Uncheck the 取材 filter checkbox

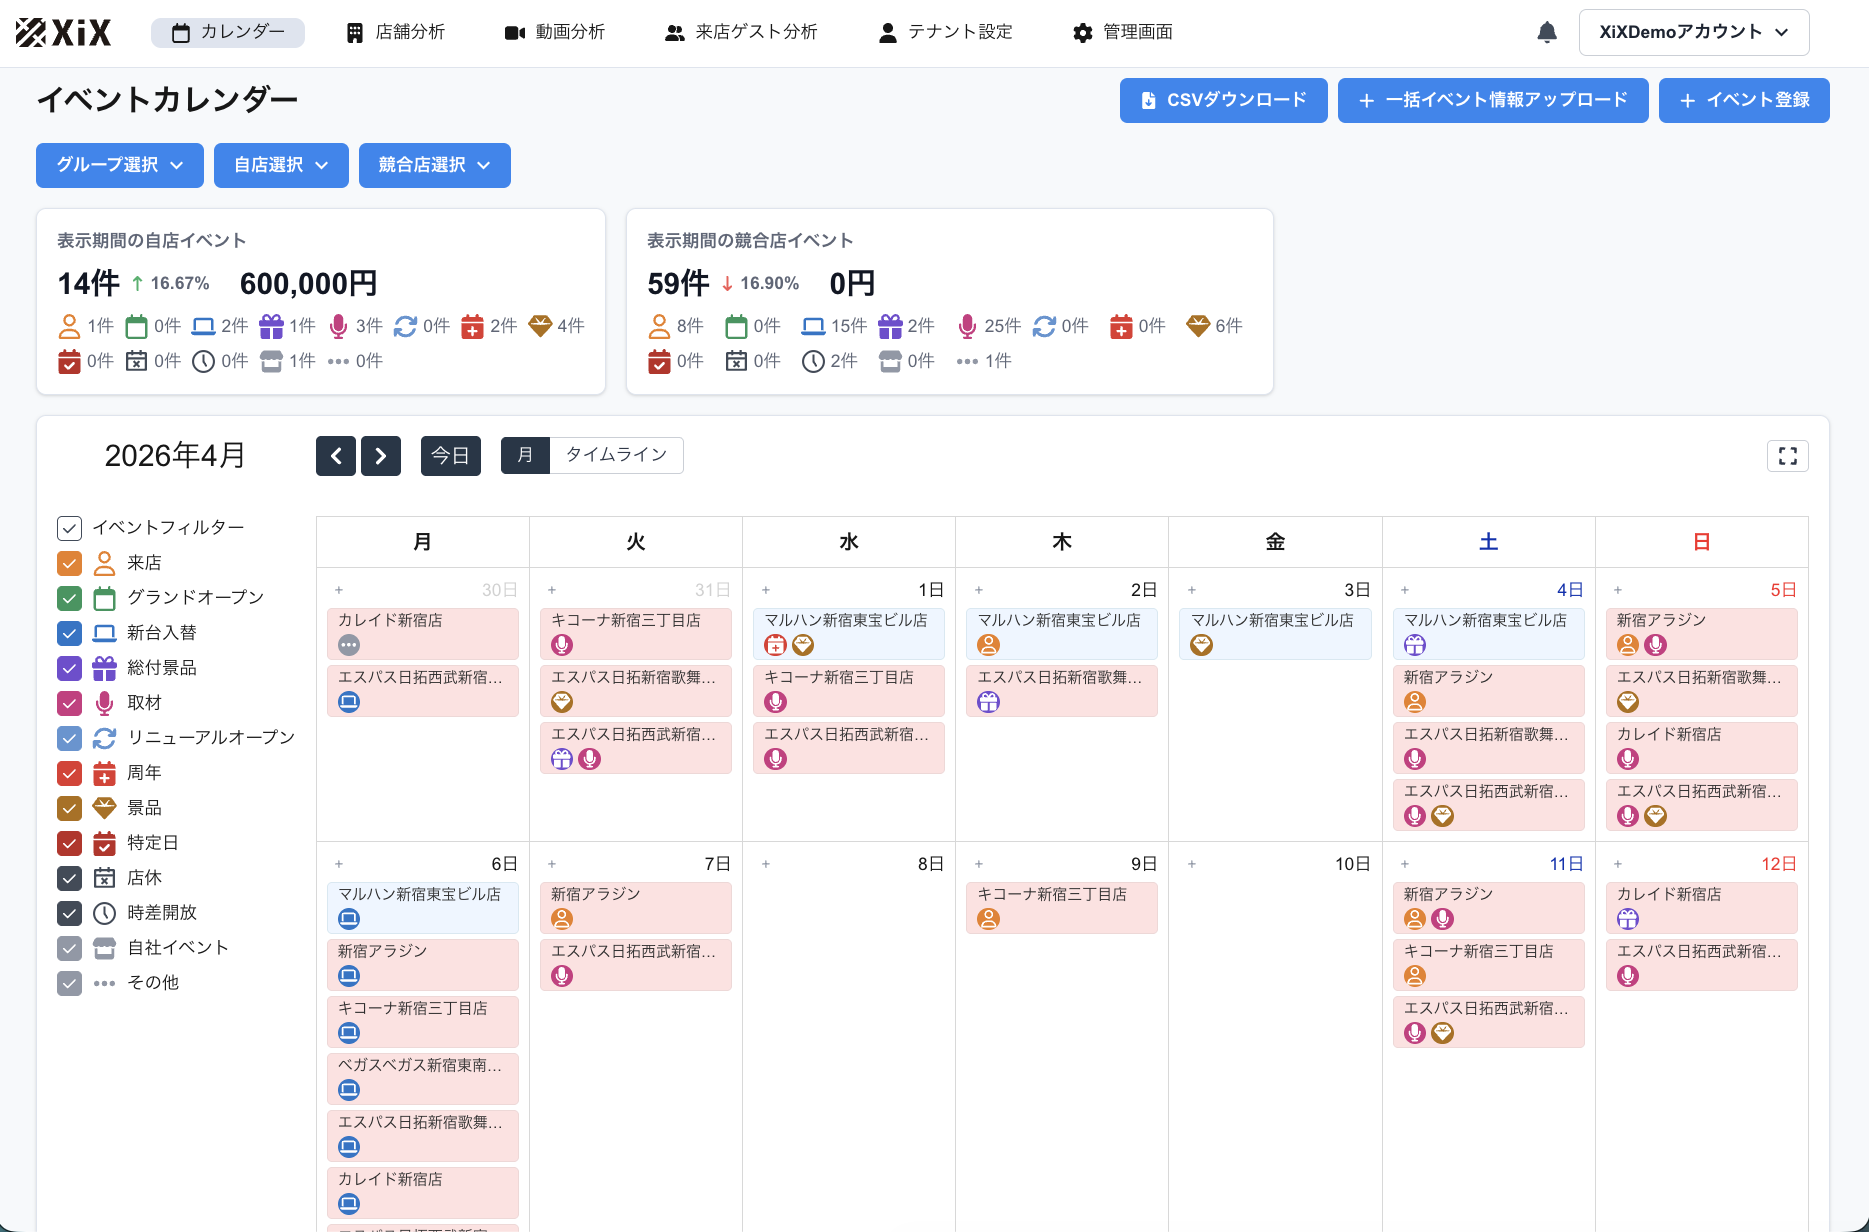coord(69,703)
